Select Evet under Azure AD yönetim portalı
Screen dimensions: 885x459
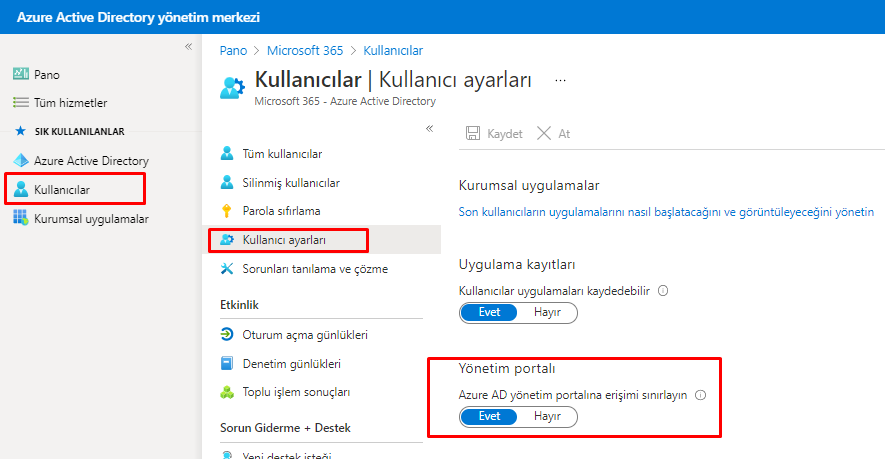click(x=490, y=416)
